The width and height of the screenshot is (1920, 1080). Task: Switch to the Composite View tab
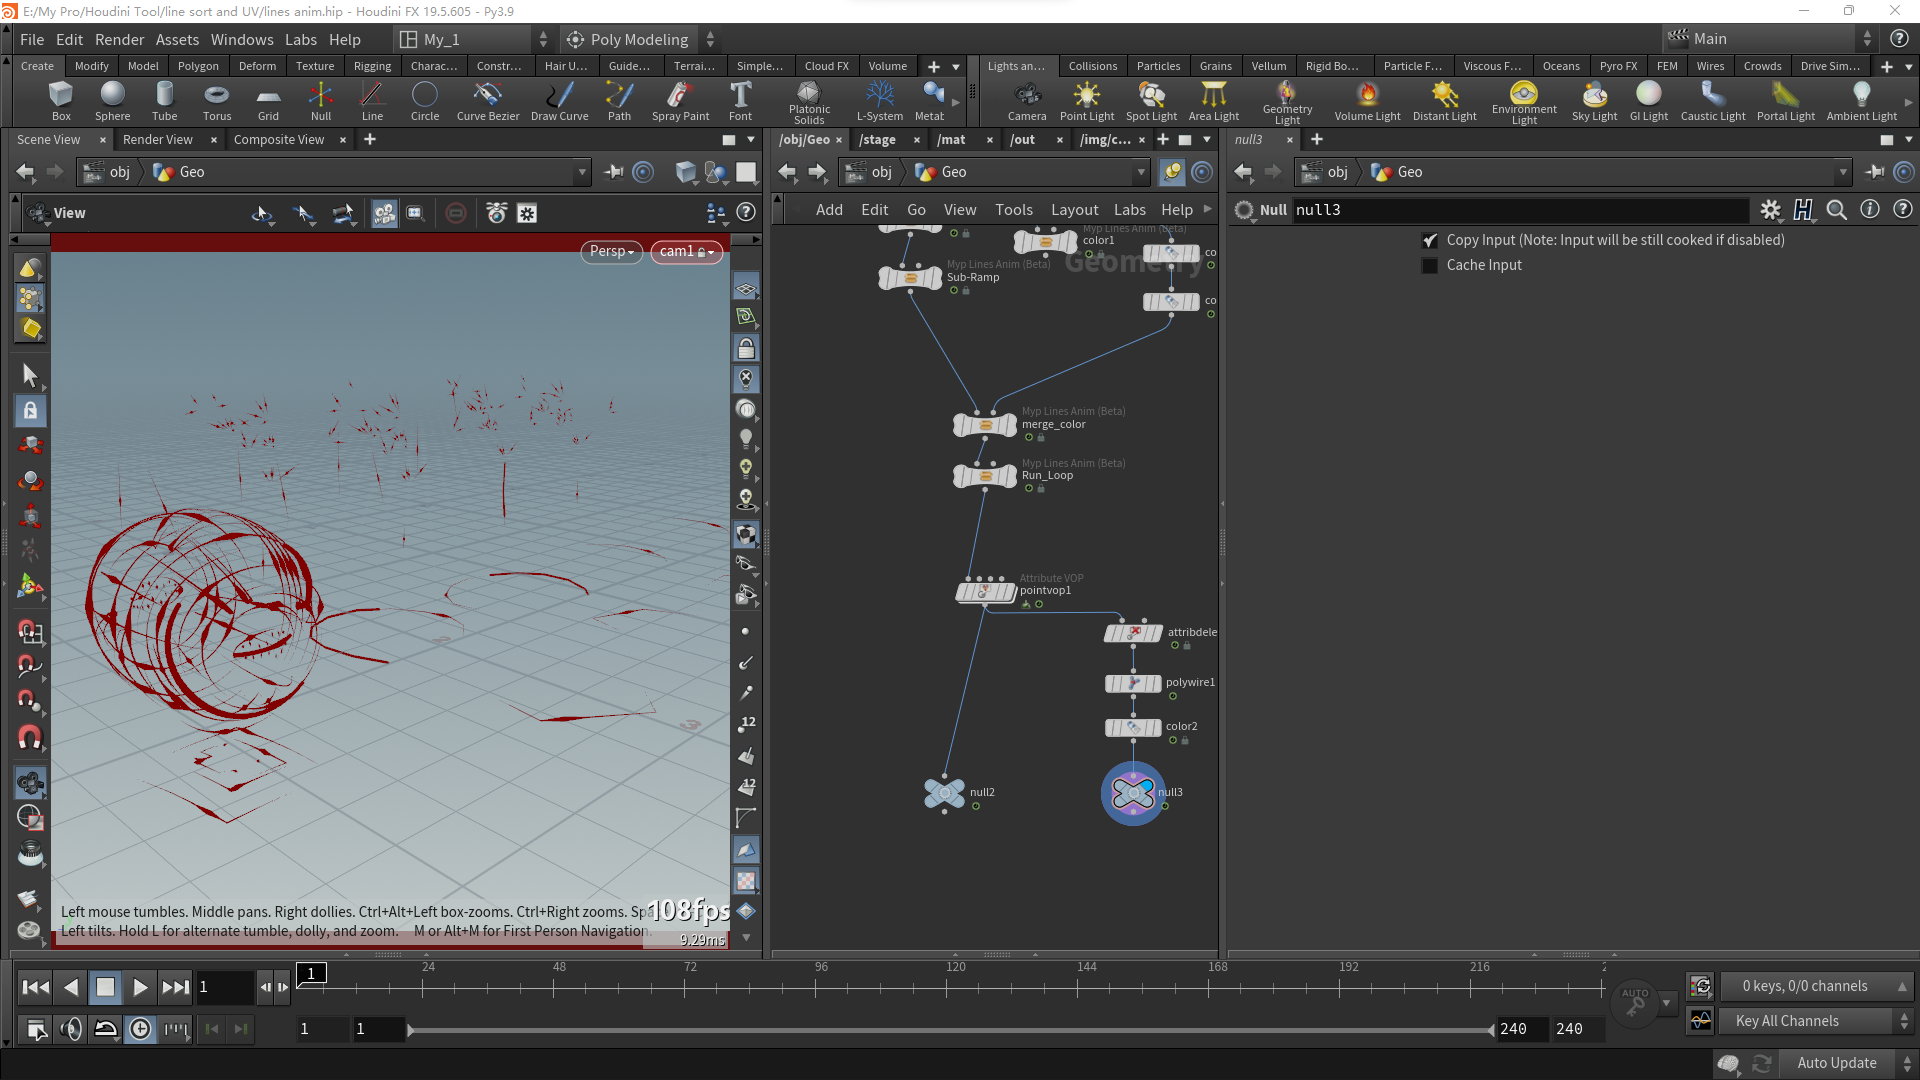pyautogui.click(x=279, y=140)
